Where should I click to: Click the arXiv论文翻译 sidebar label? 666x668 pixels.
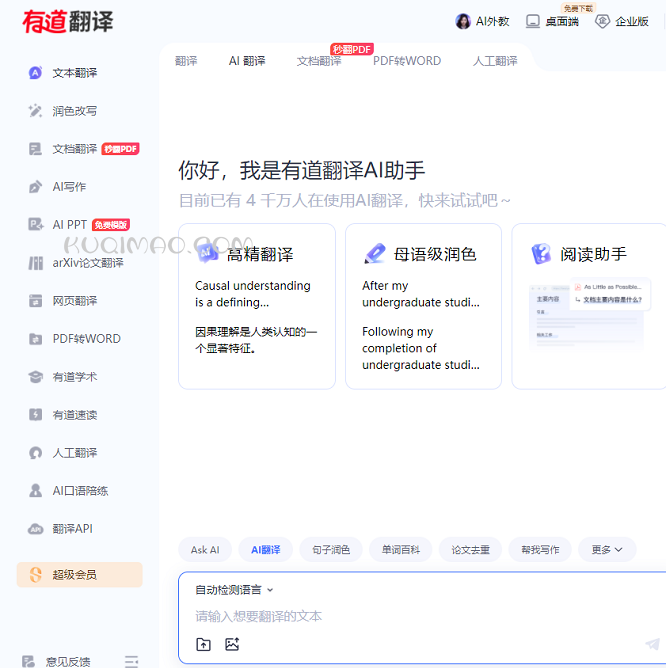pos(88,263)
